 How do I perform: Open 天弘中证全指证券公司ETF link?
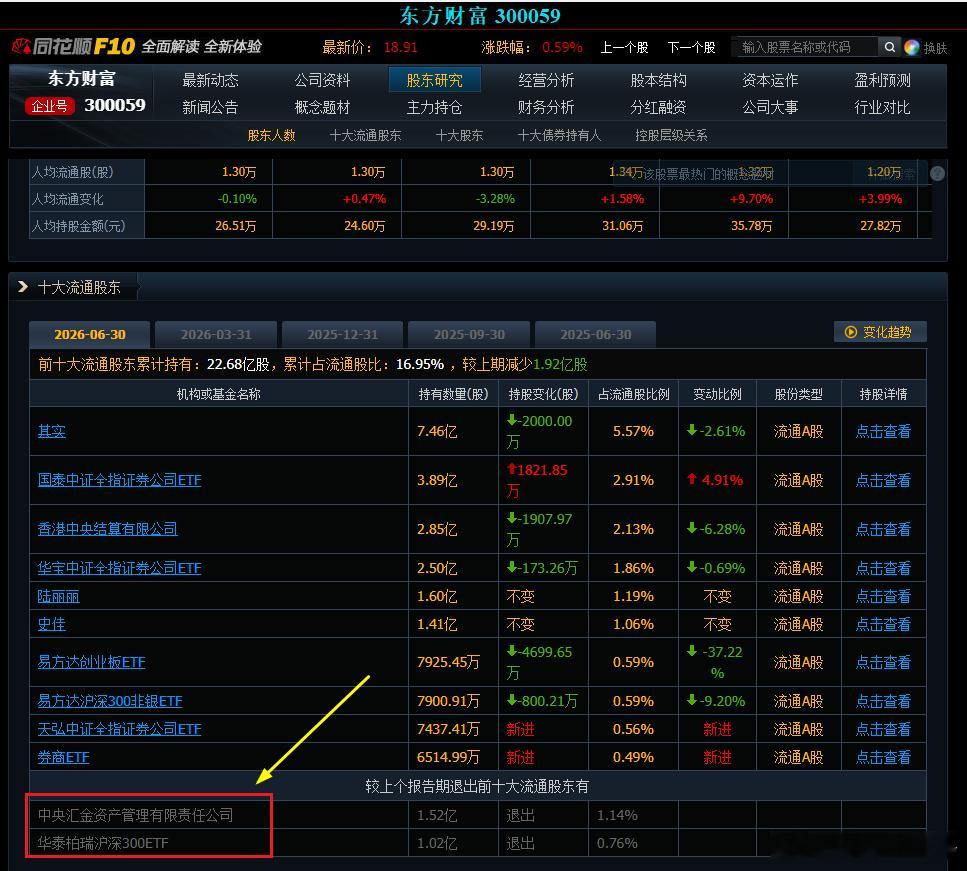tap(120, 729)
